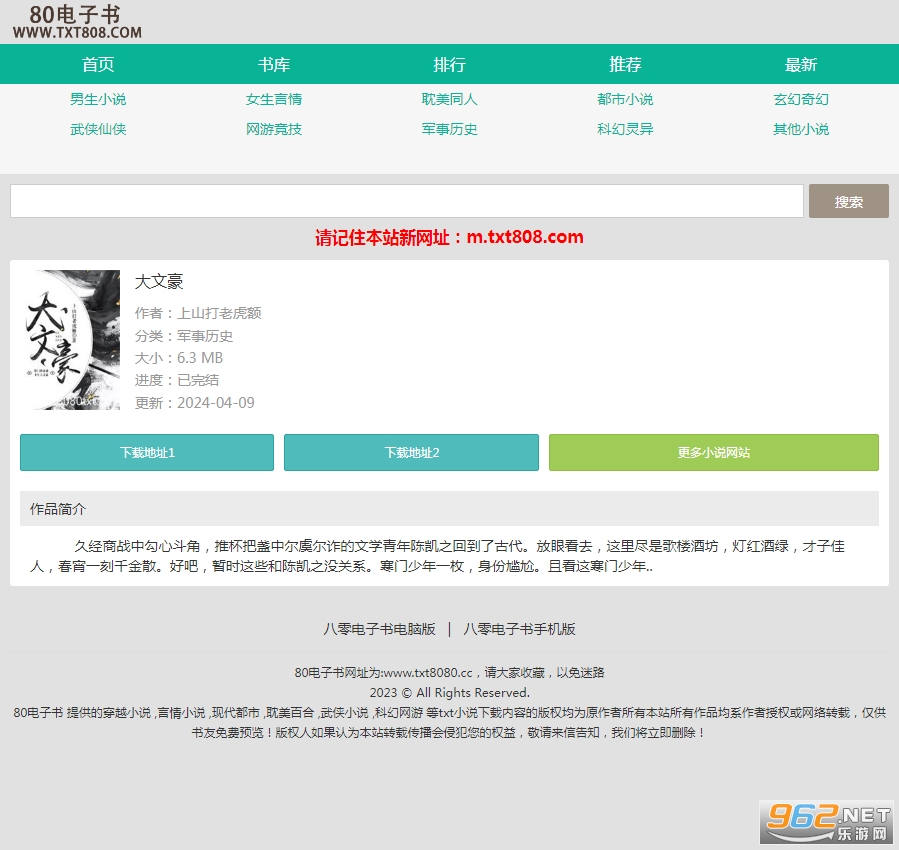Switch to 八零电子书手机版 footer link

point(519,629)
